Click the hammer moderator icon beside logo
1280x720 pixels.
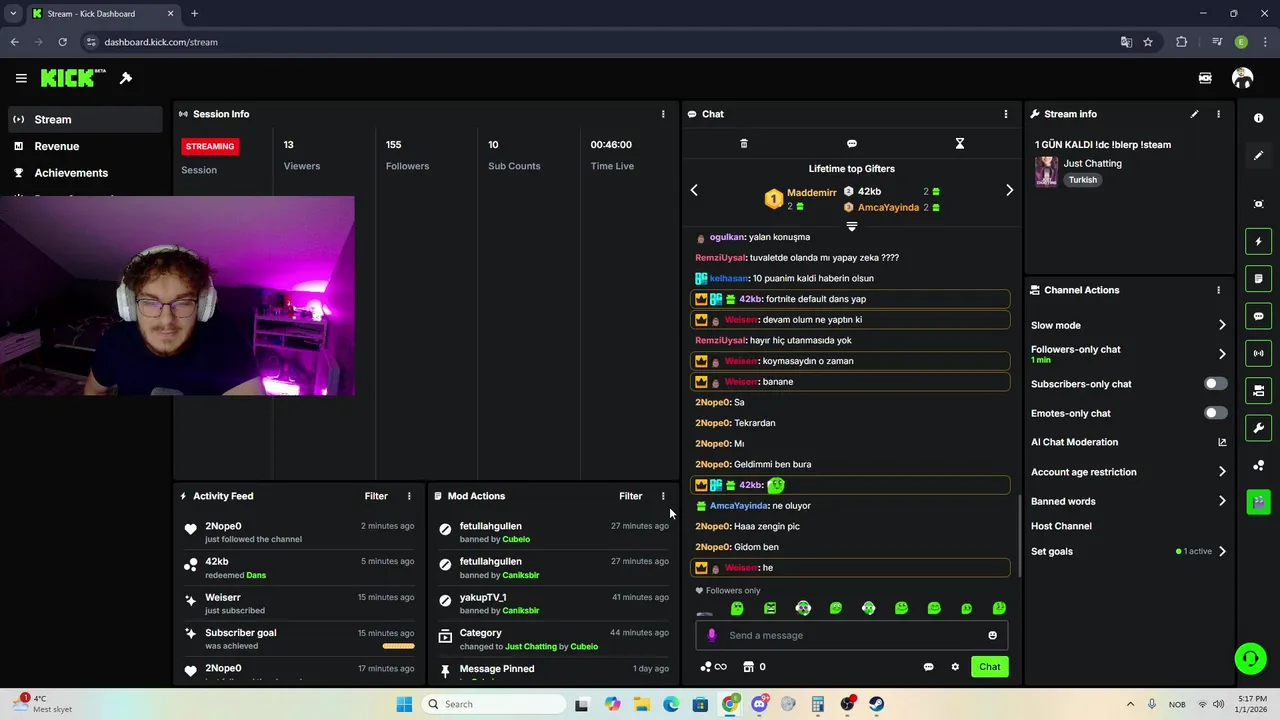coord(126,78)
